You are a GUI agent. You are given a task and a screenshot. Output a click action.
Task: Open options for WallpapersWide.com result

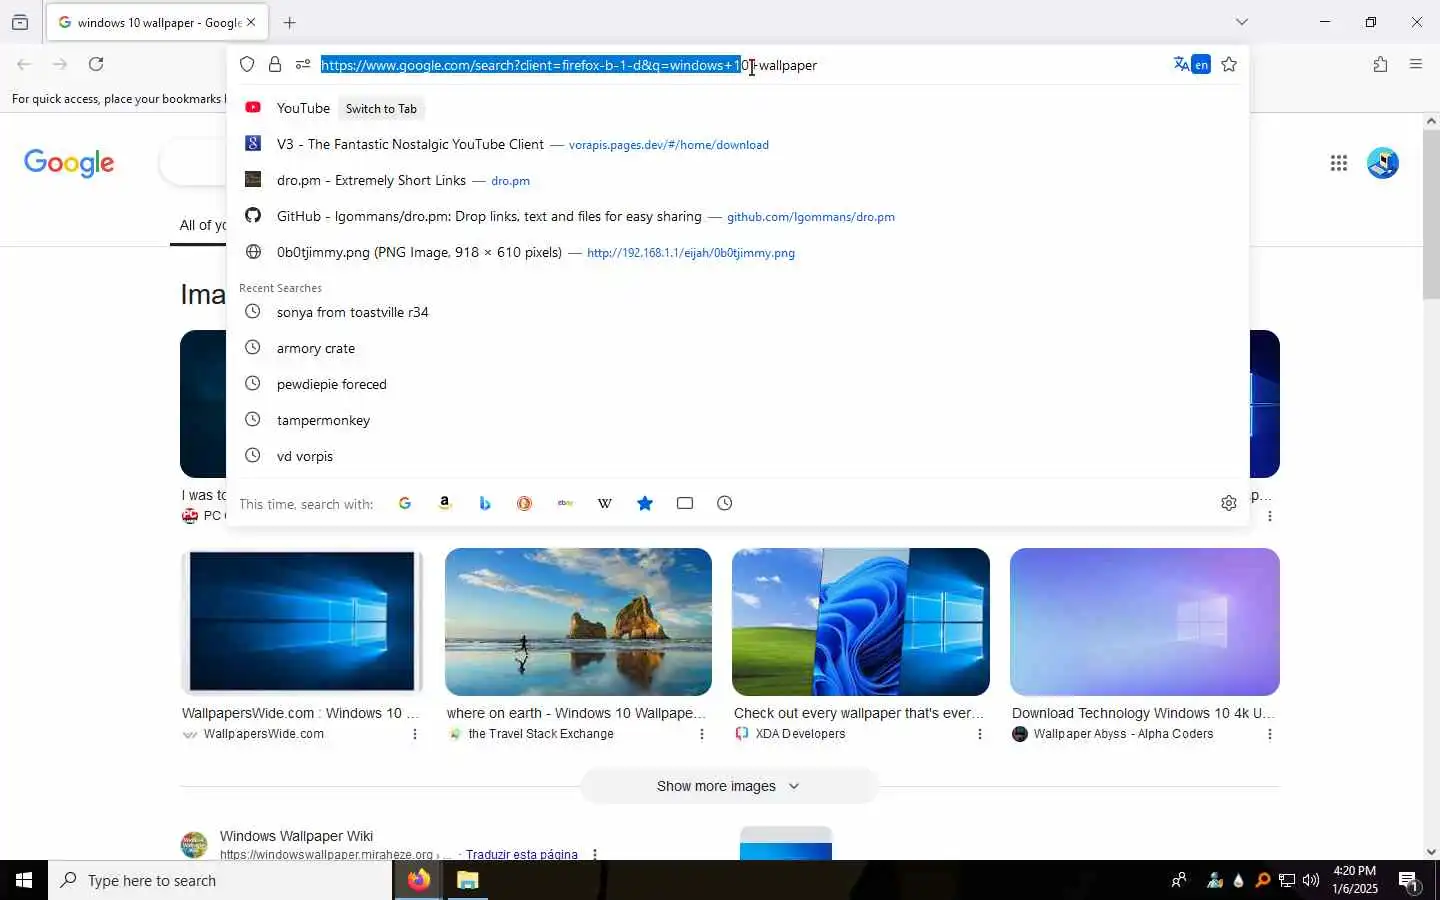pyautogui.click(x=415, y=734)
